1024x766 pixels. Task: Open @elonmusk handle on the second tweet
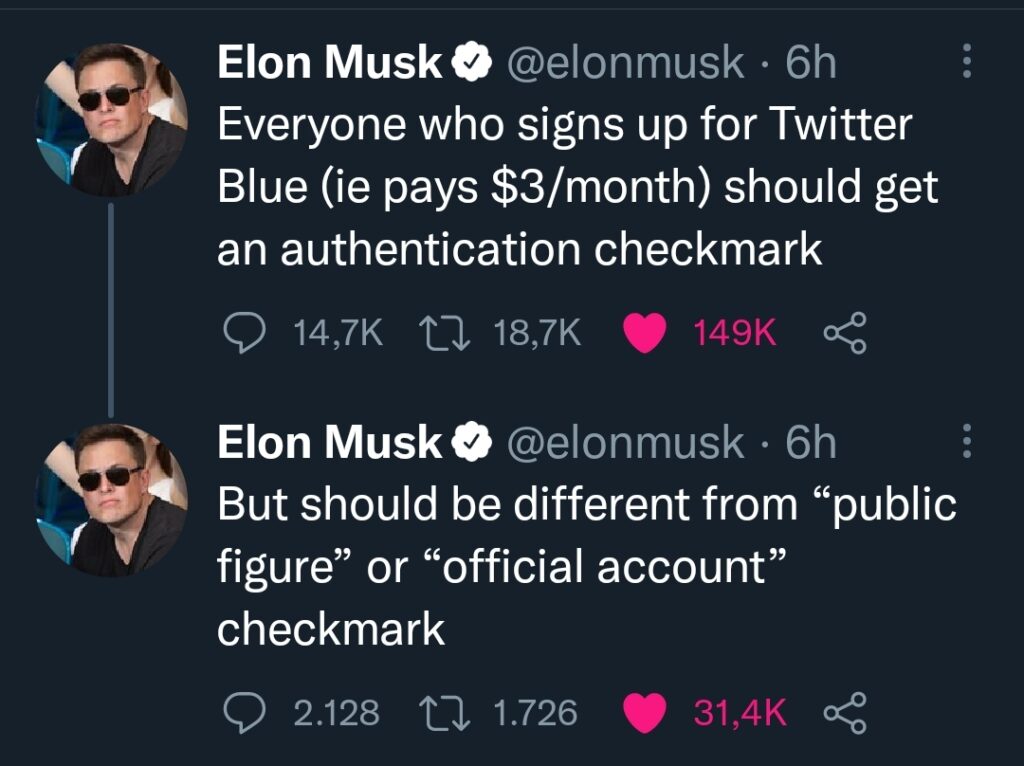(625, 443)
